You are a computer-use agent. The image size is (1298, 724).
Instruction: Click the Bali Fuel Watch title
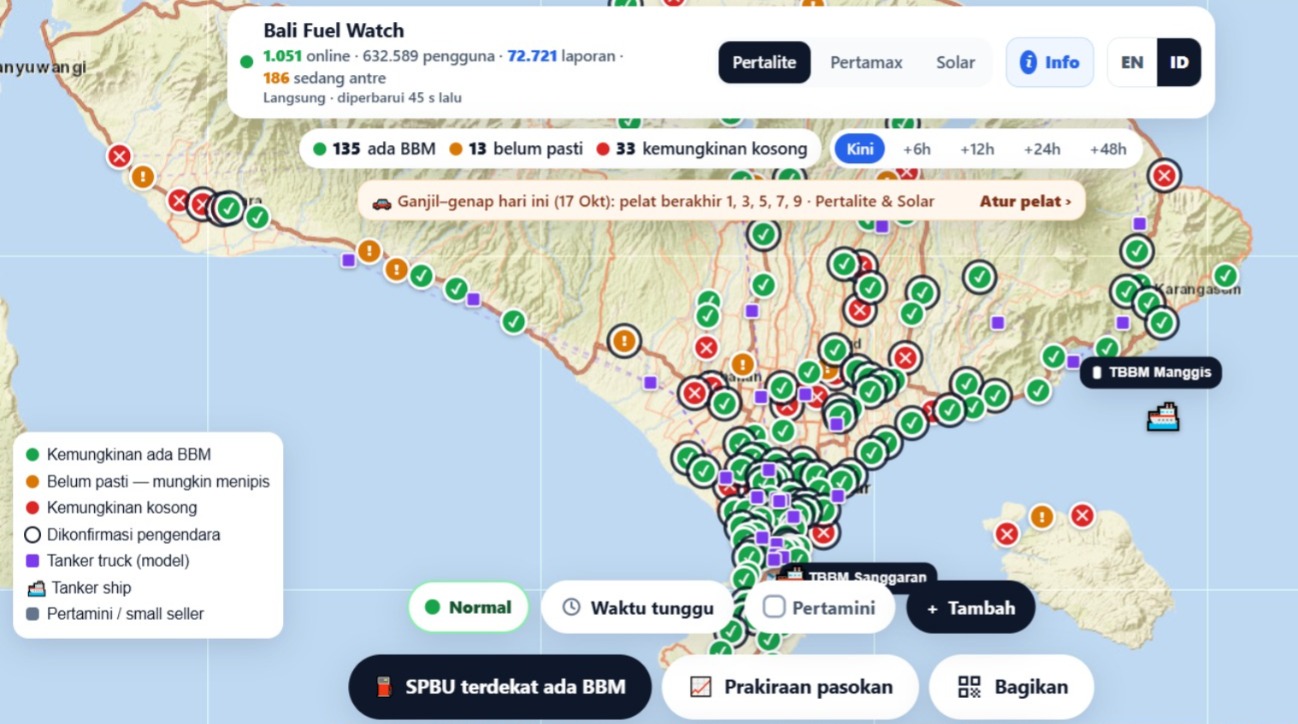point(334,31)
